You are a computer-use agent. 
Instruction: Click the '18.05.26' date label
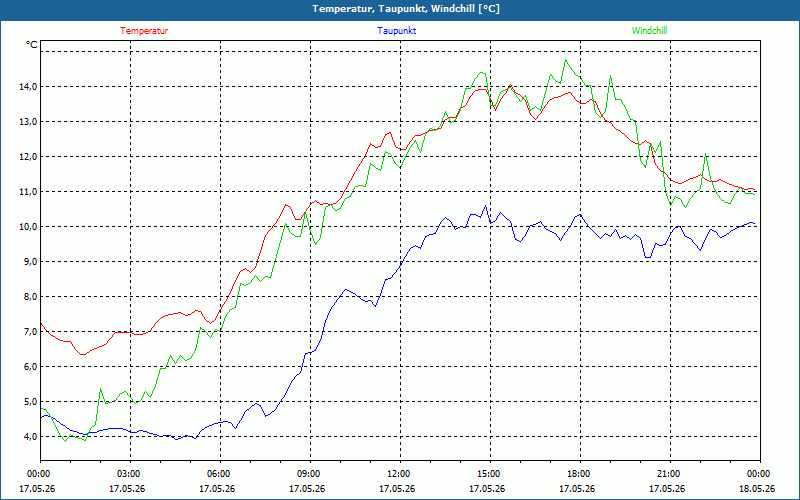757,489
